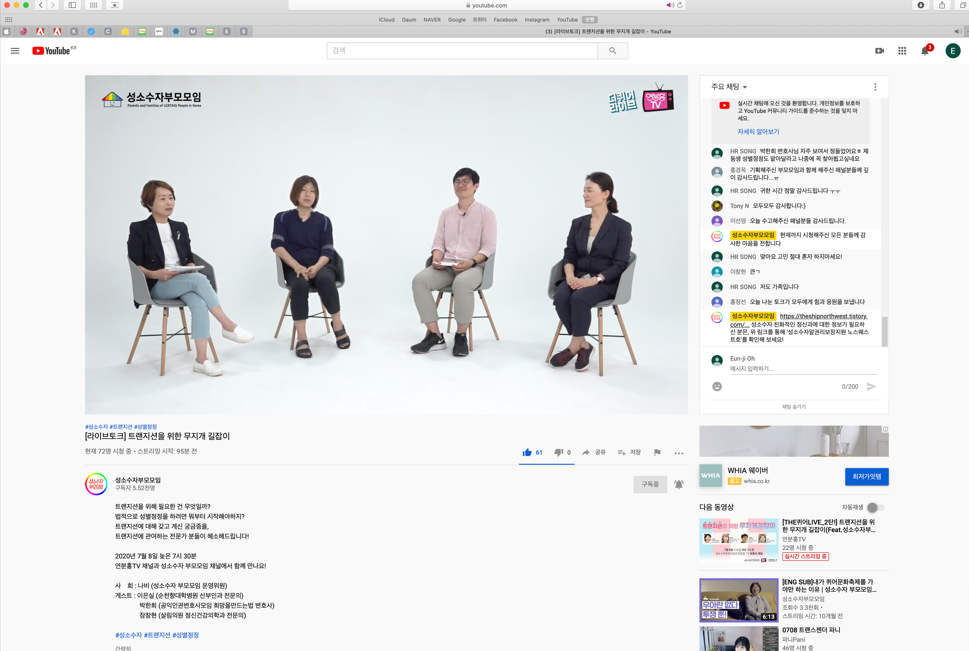Show Safari tab overview button

point(963,5)
